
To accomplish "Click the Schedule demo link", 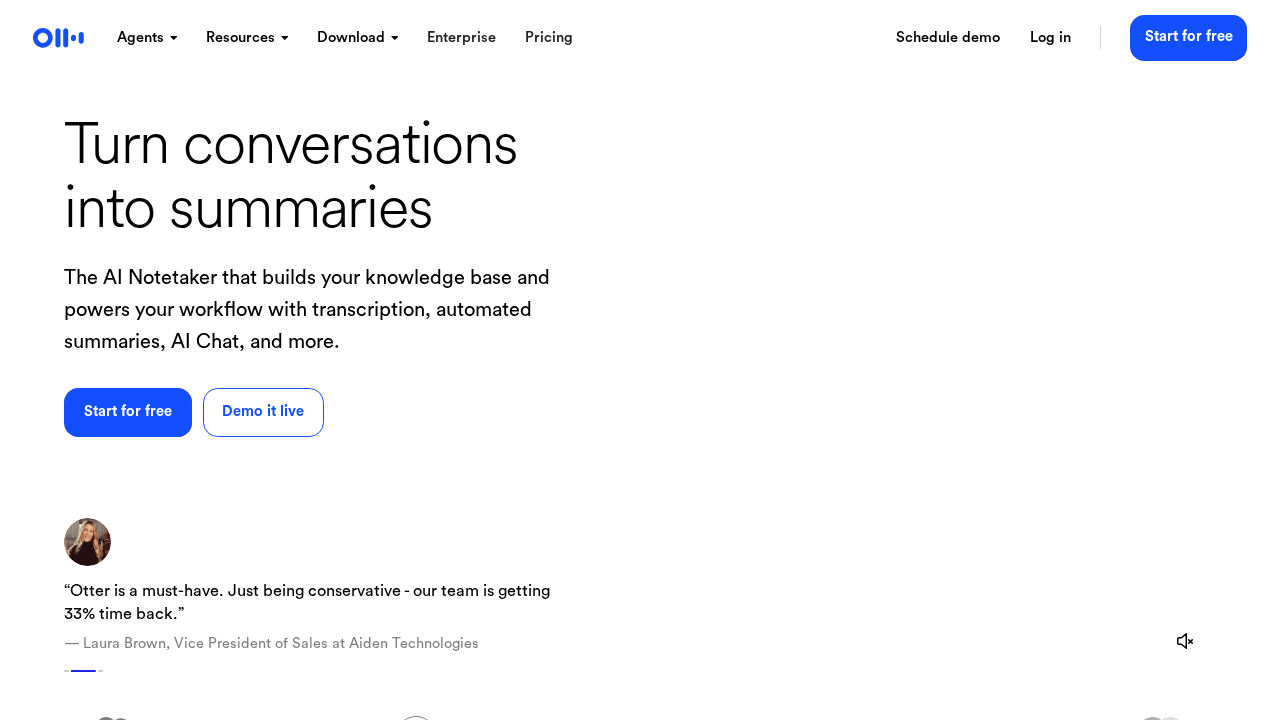I will point(947,38).
